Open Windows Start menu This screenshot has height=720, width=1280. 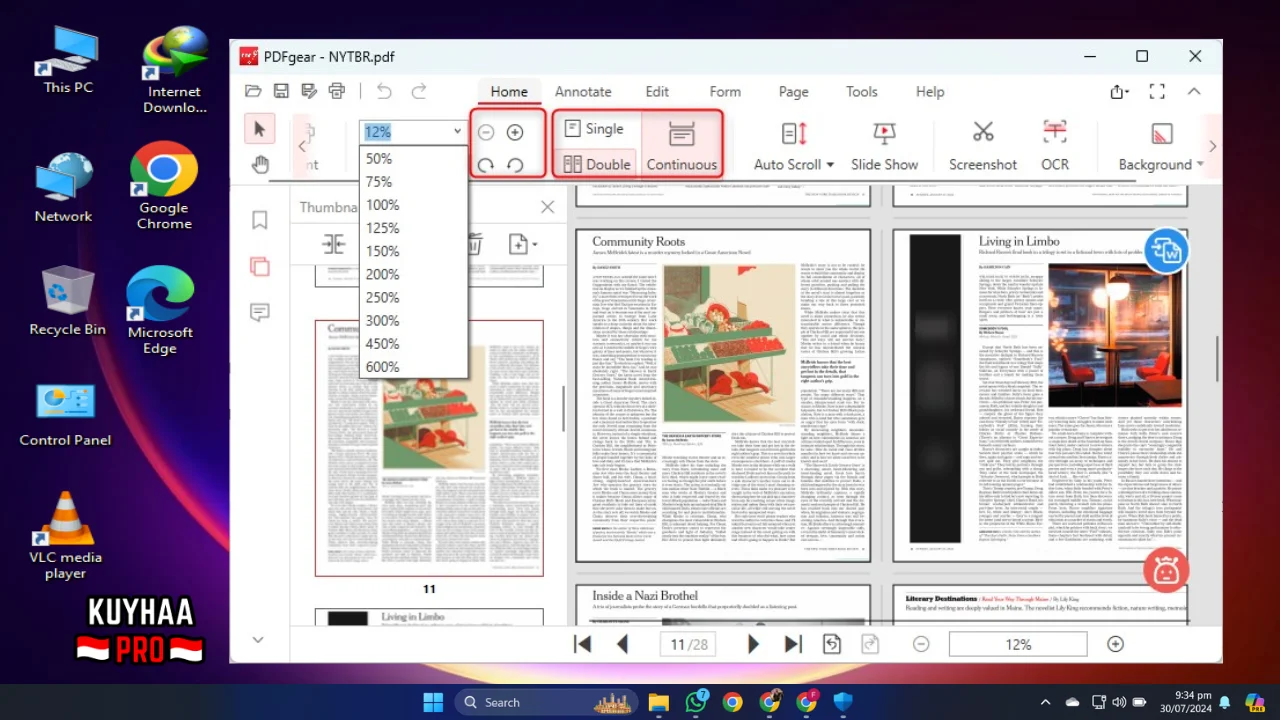click(433, 702)
